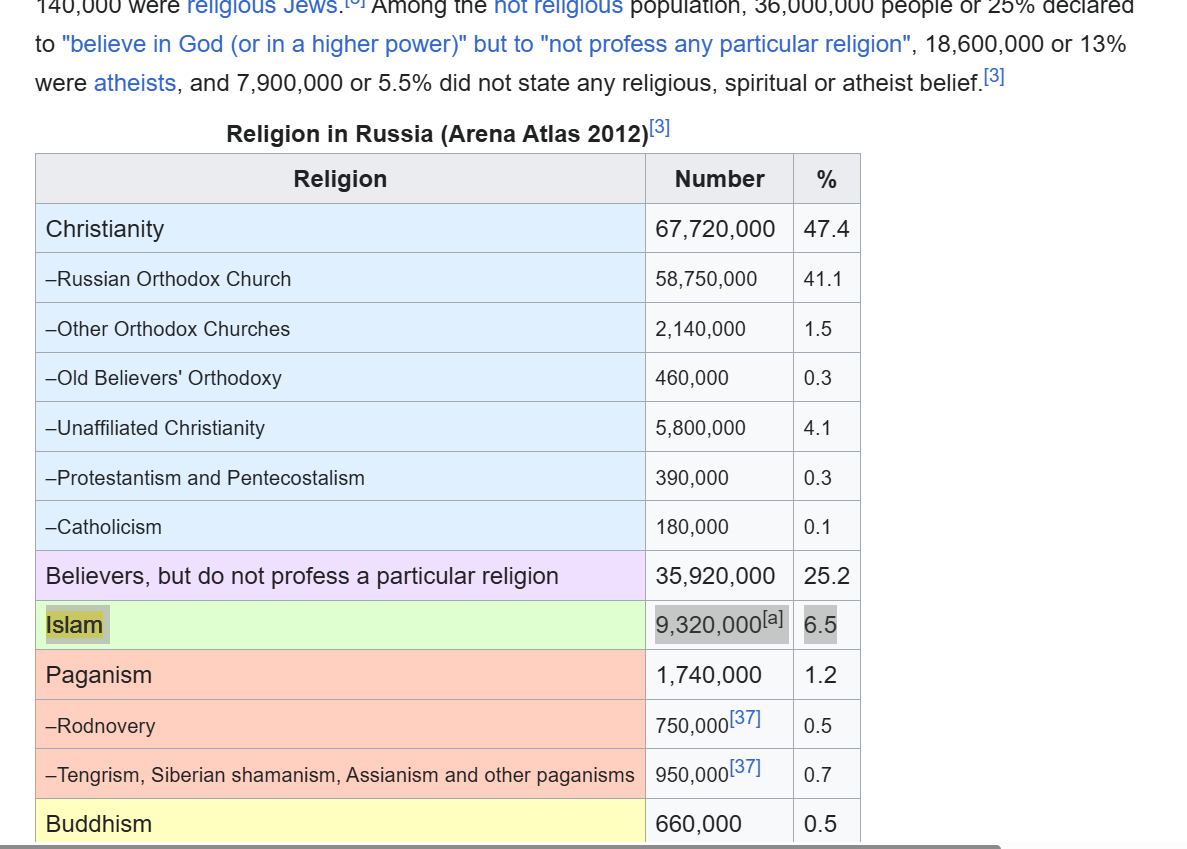Select the '%' column header
Screen dimensions: 1187x849
point(827,179)
